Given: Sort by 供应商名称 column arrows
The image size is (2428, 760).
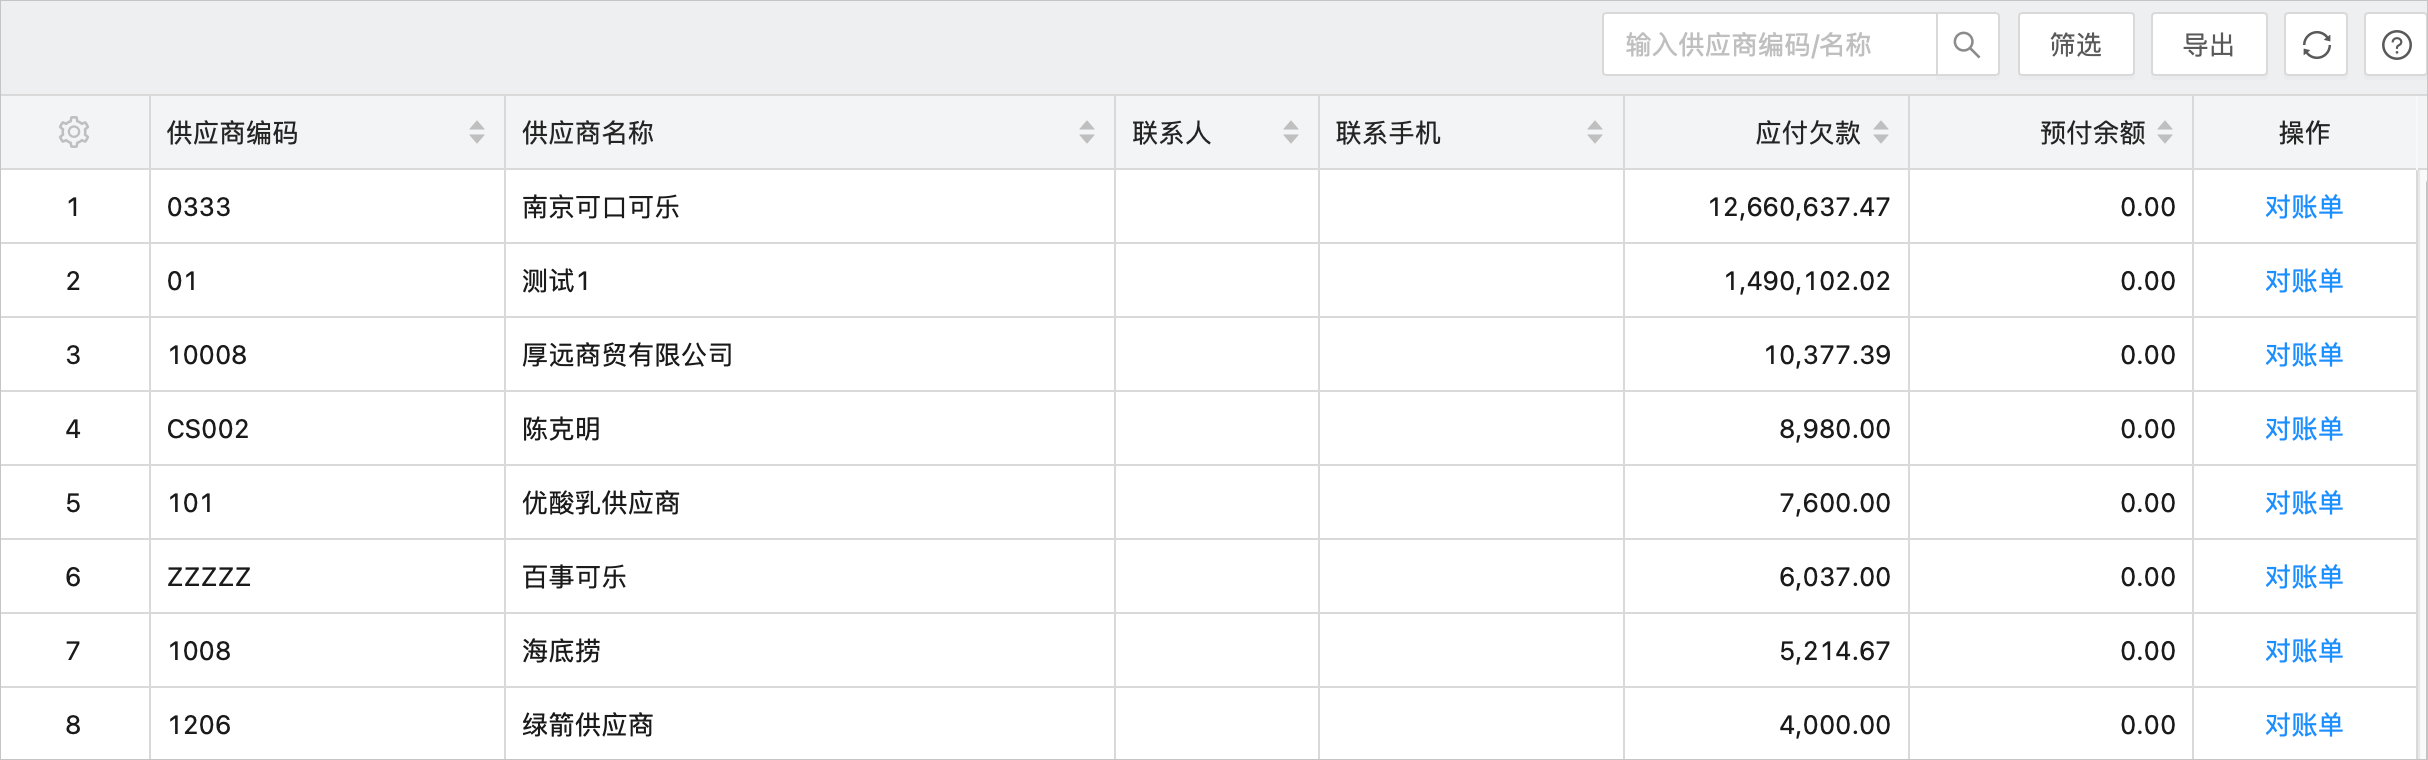Looking at the screenshot, I should [1087, 132].
